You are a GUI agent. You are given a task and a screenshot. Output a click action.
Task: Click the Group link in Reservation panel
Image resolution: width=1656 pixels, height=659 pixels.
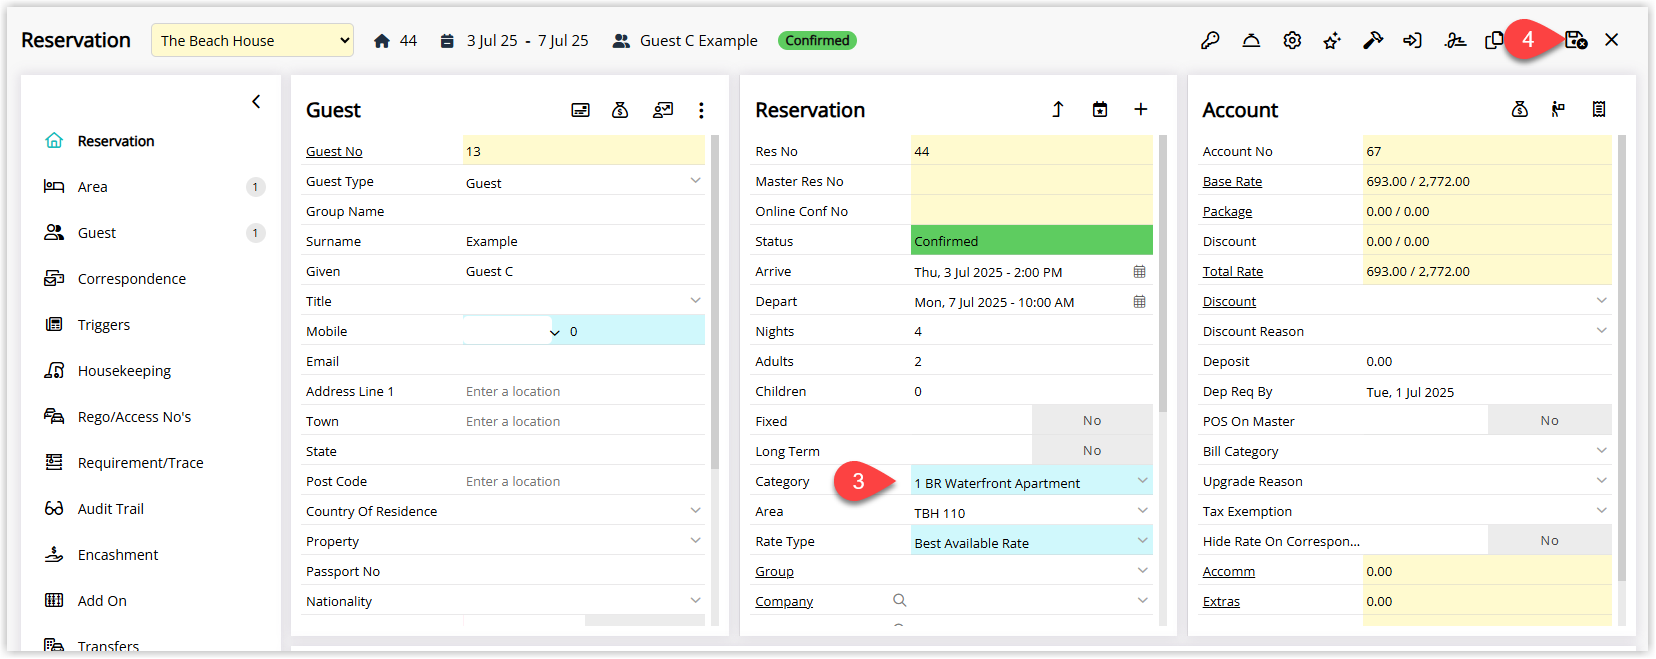(x=774, y=572)
